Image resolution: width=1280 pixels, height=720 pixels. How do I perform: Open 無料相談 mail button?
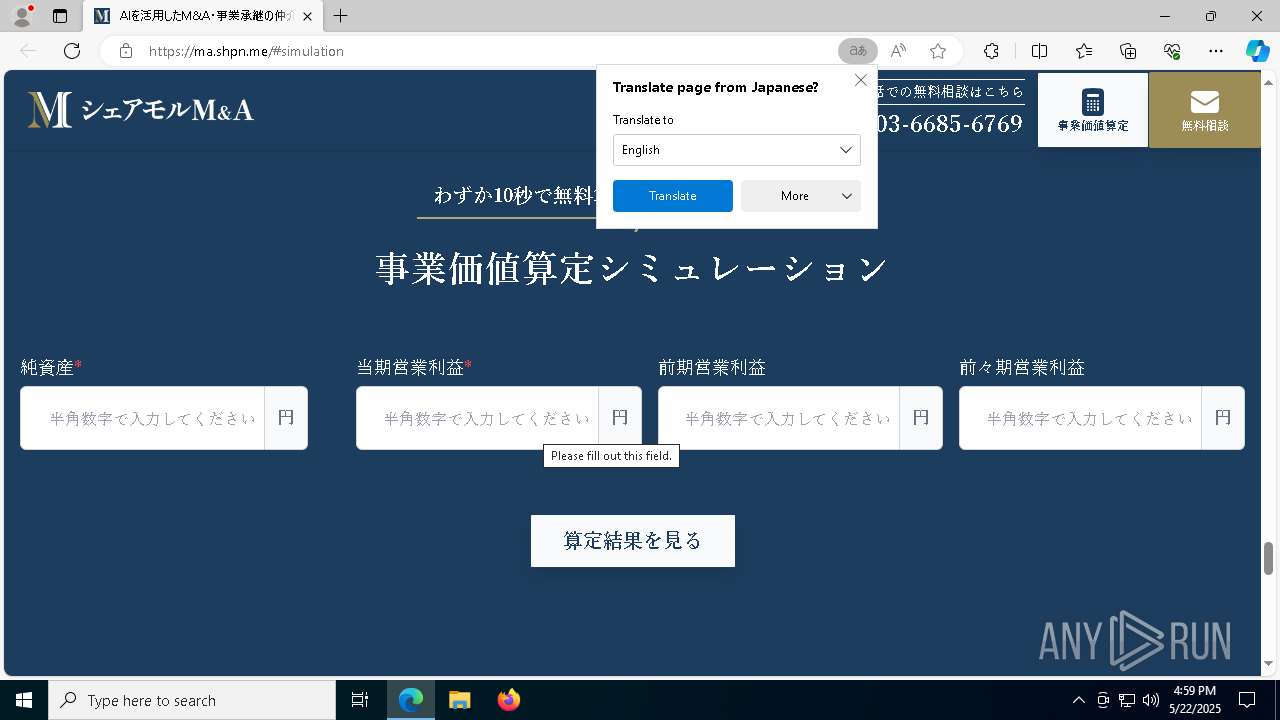pyautogui.click(x=1204, y=110)
